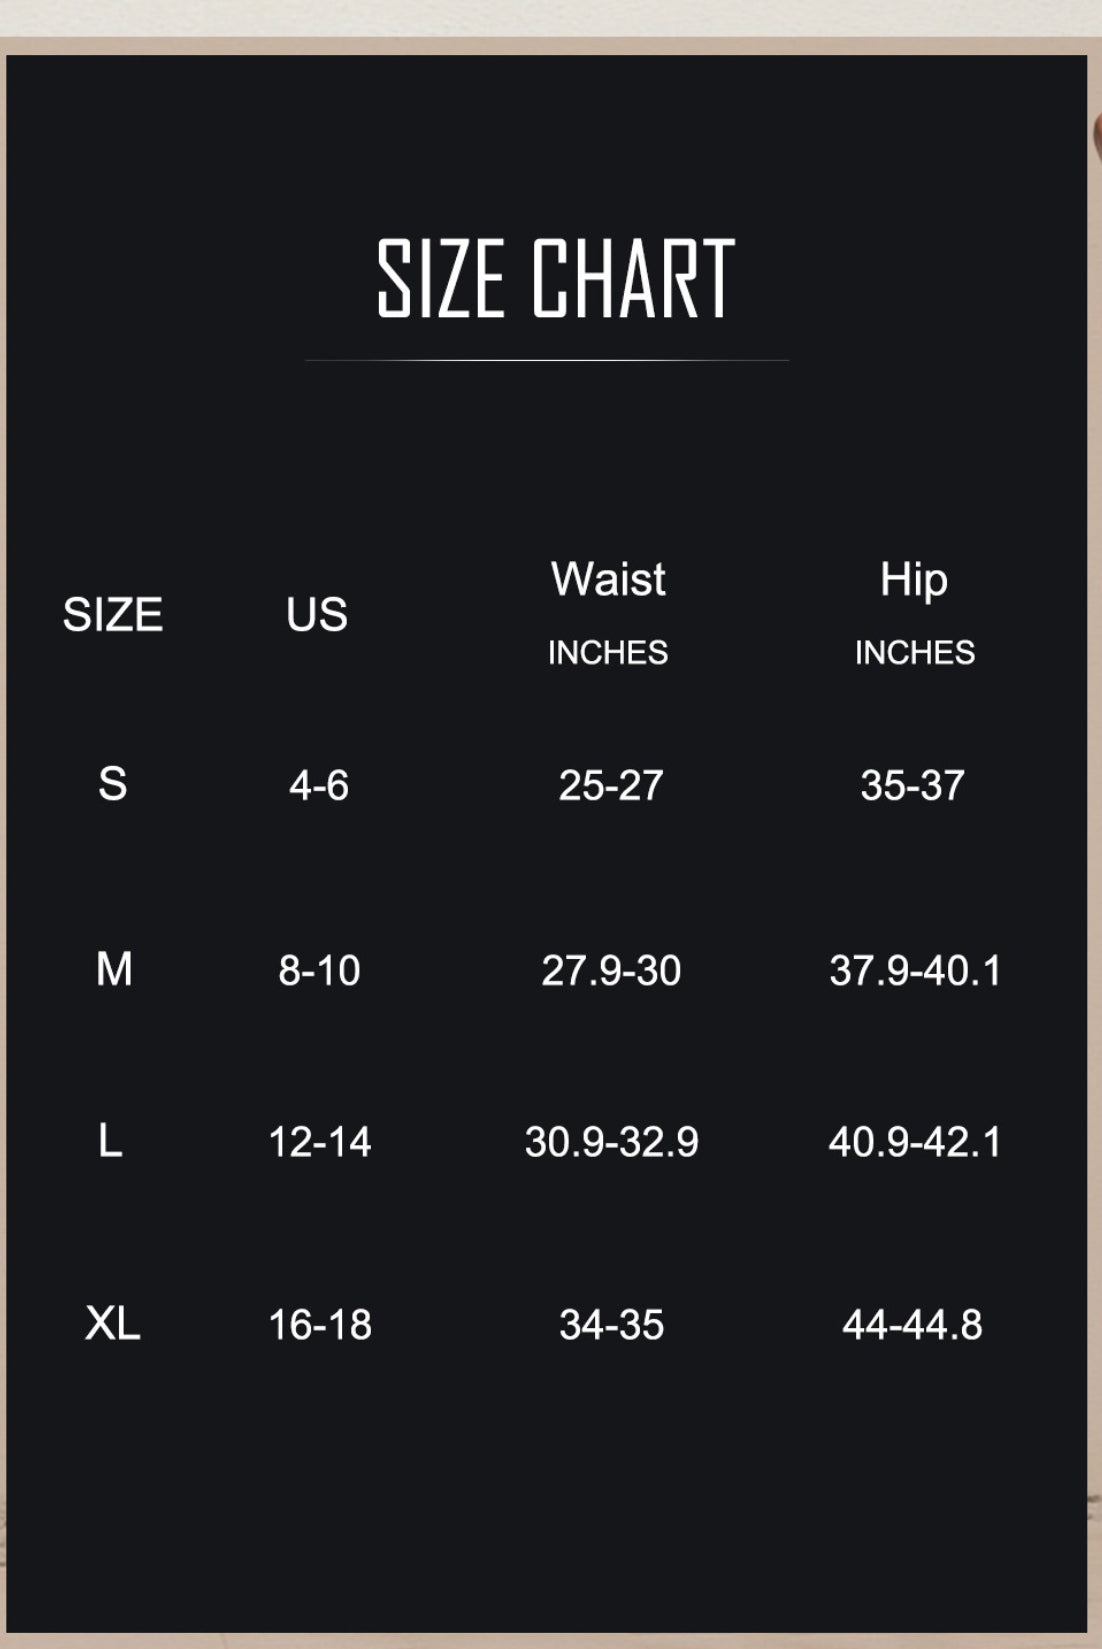Click hip measurement 44-44.8
This screenshot has height=1649, width=1102.
coord(912,1325)
